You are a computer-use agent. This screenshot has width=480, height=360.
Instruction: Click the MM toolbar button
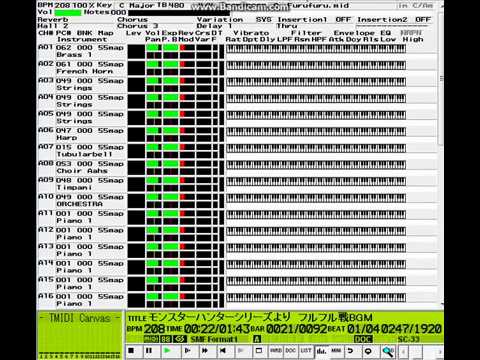[x=336, y=351]
